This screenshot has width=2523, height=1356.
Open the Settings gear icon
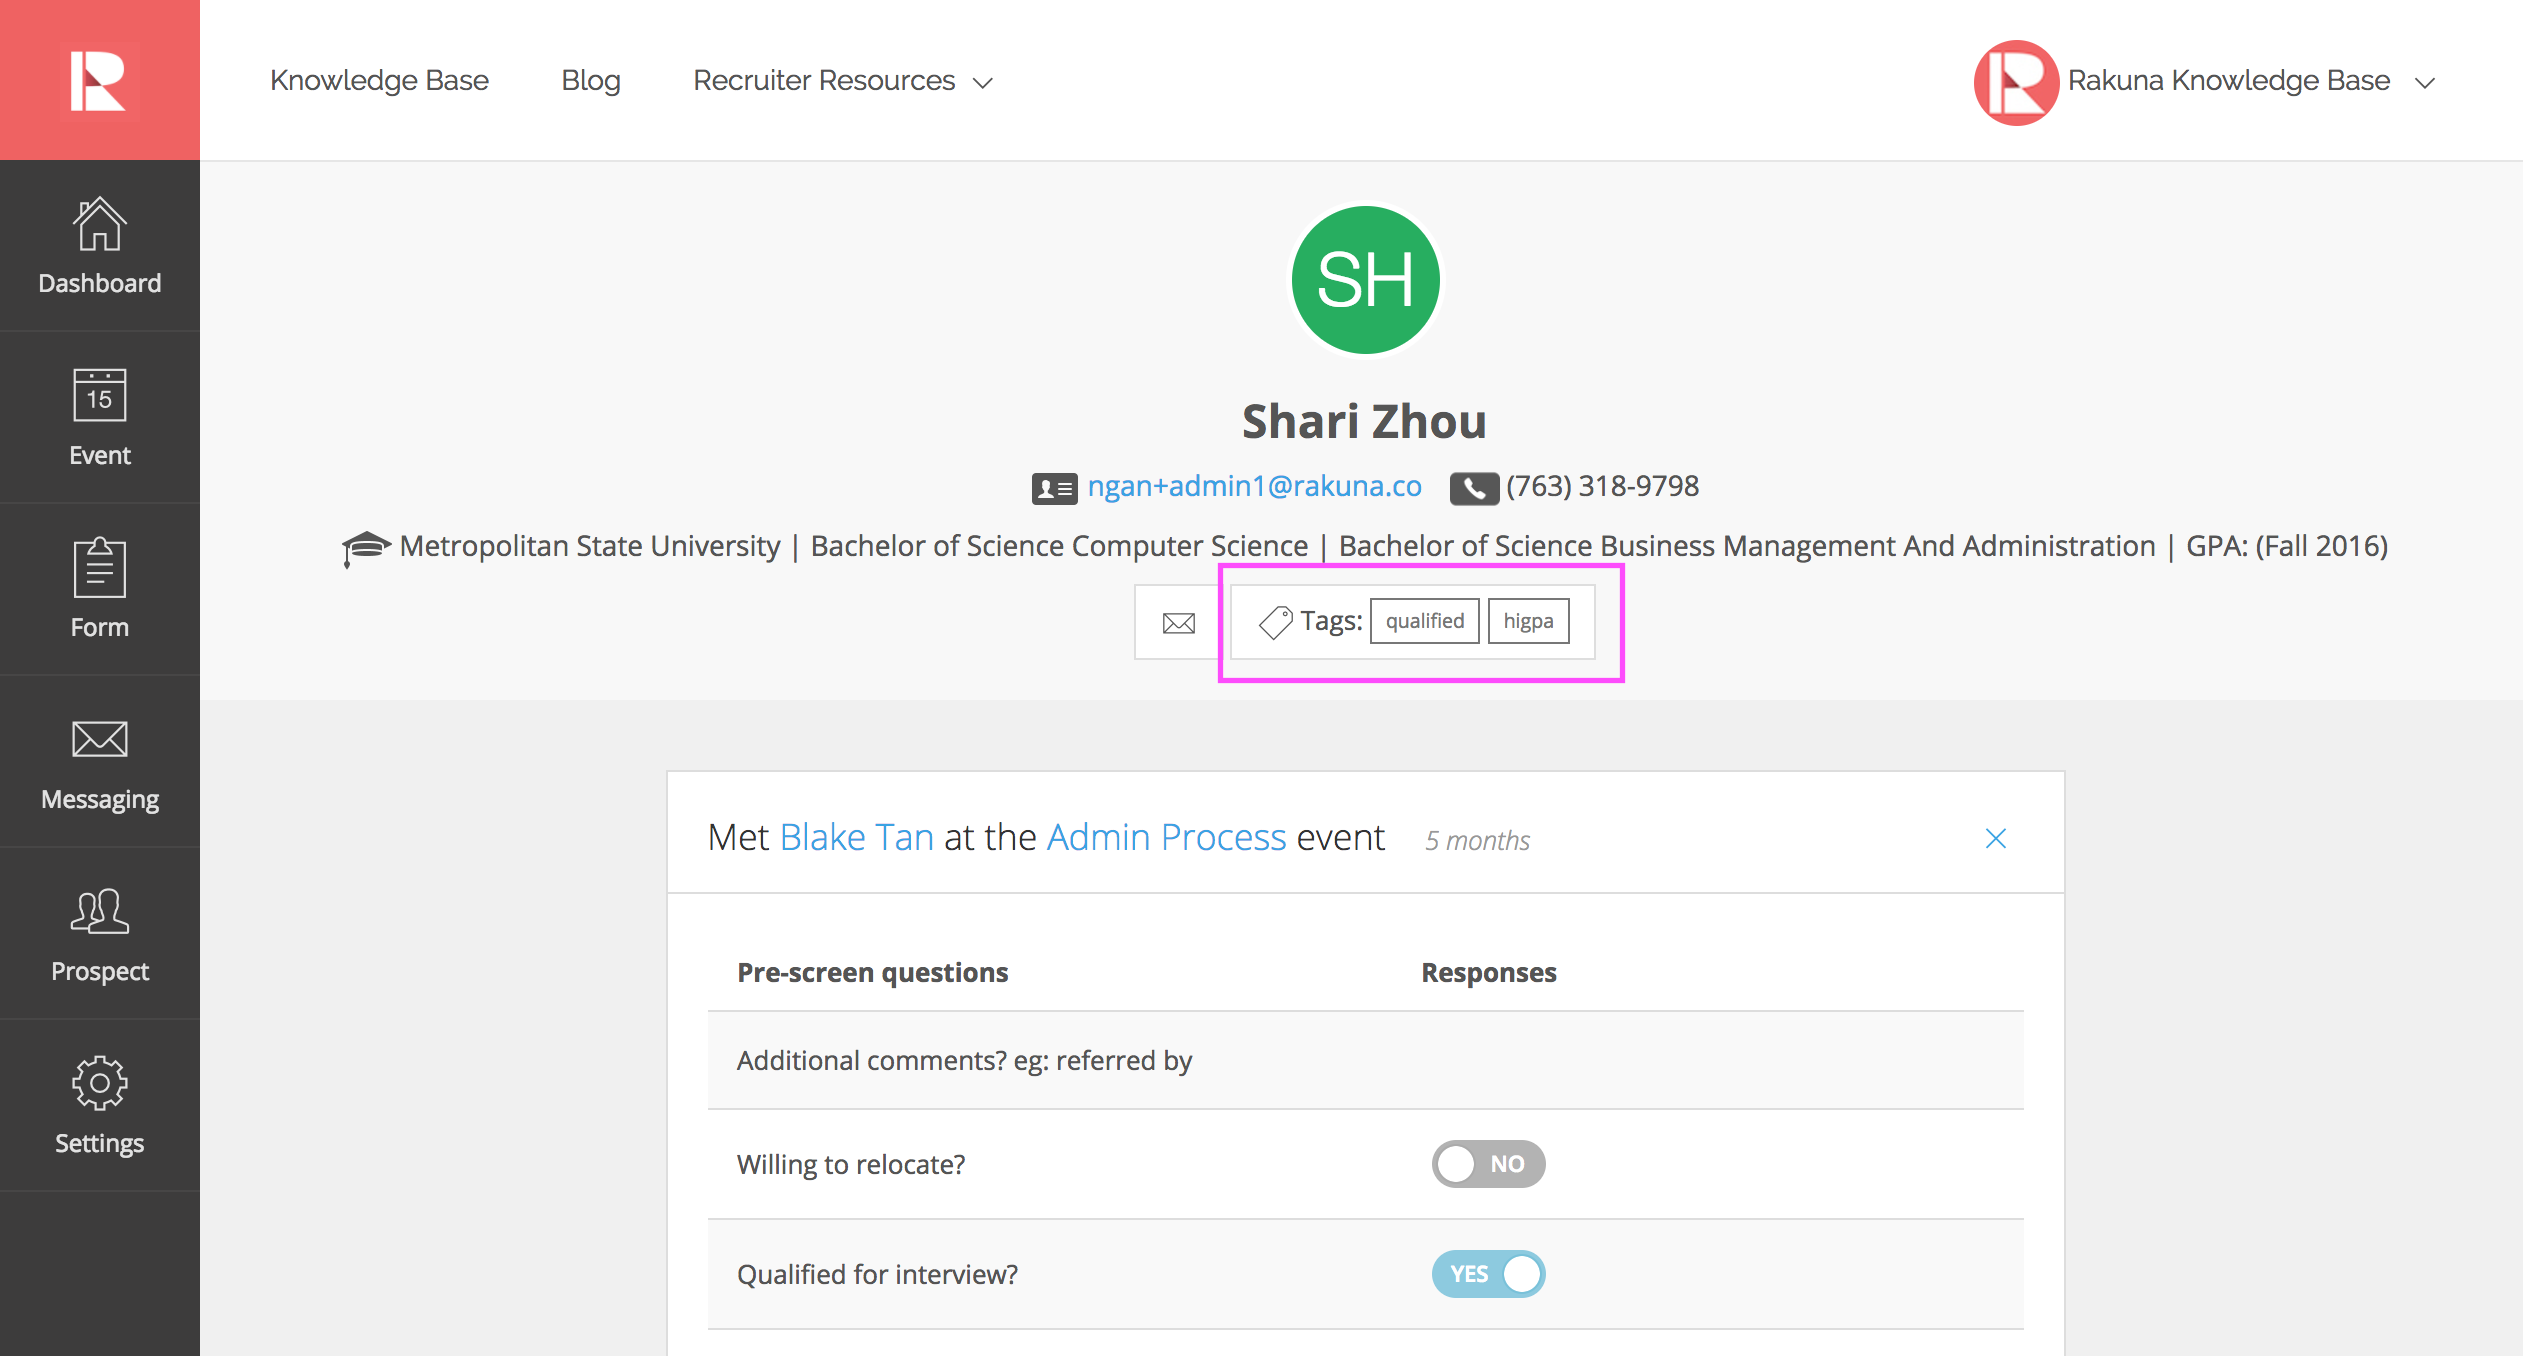[99, 1084]
